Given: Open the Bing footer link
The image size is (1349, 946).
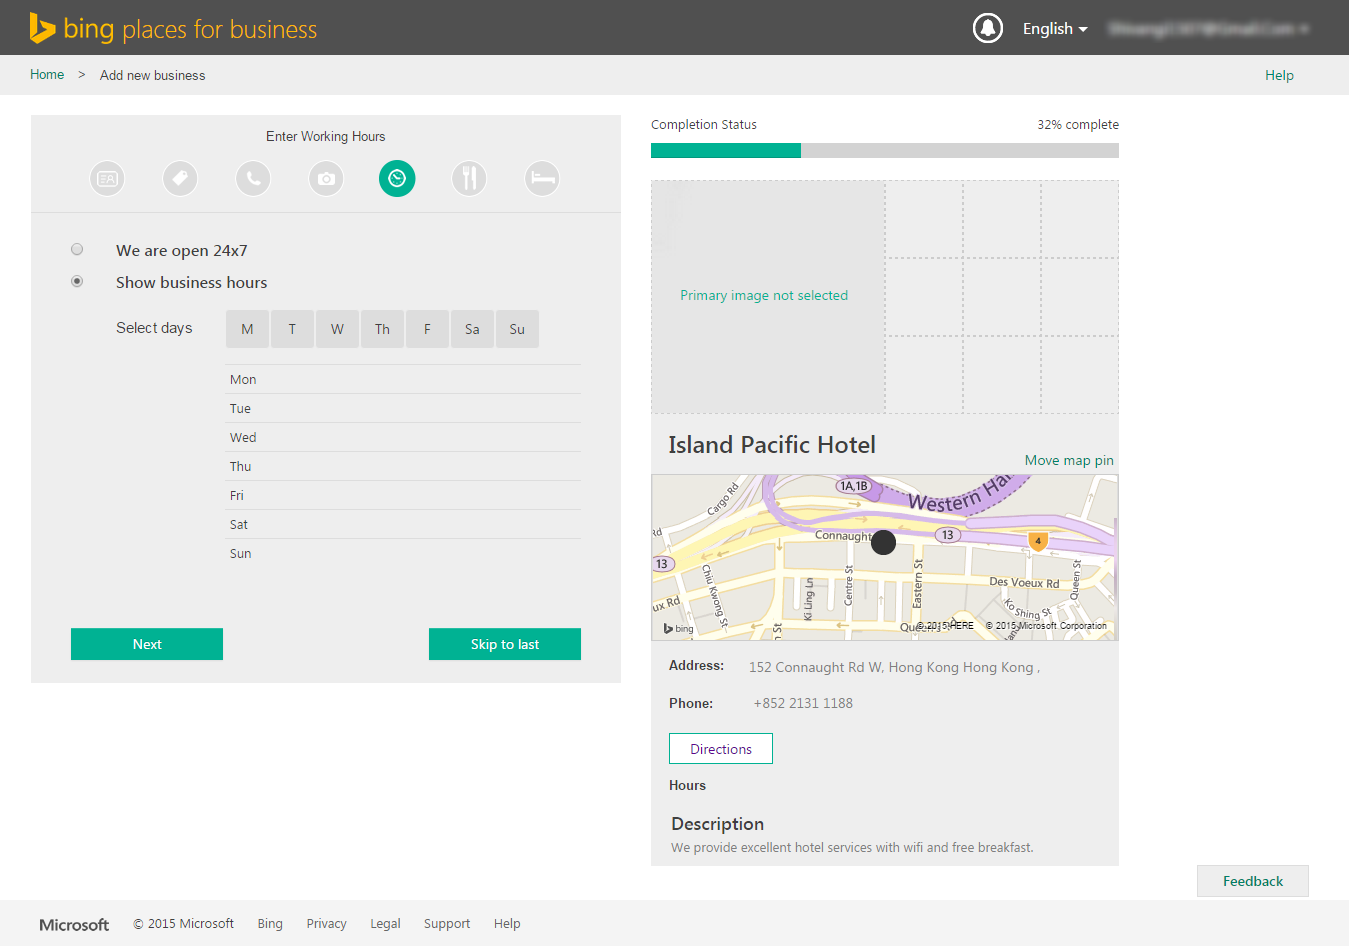Looking at the screenshot, I should tap(270, 924).
